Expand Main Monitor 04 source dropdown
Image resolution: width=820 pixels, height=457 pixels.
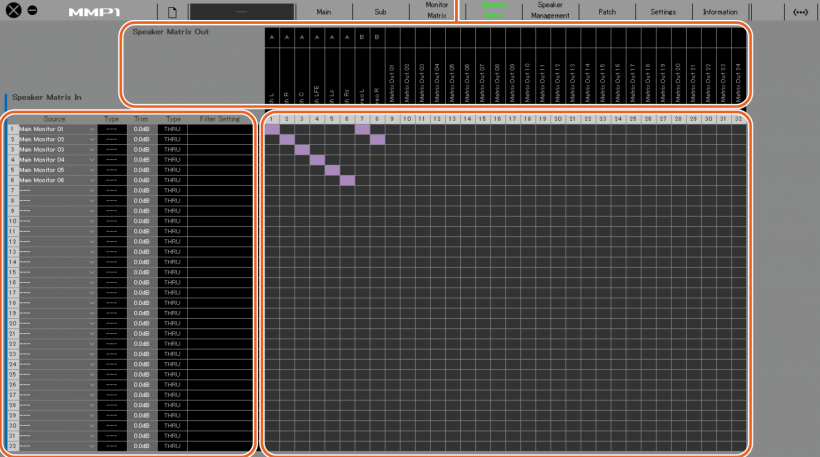point(57,160)
